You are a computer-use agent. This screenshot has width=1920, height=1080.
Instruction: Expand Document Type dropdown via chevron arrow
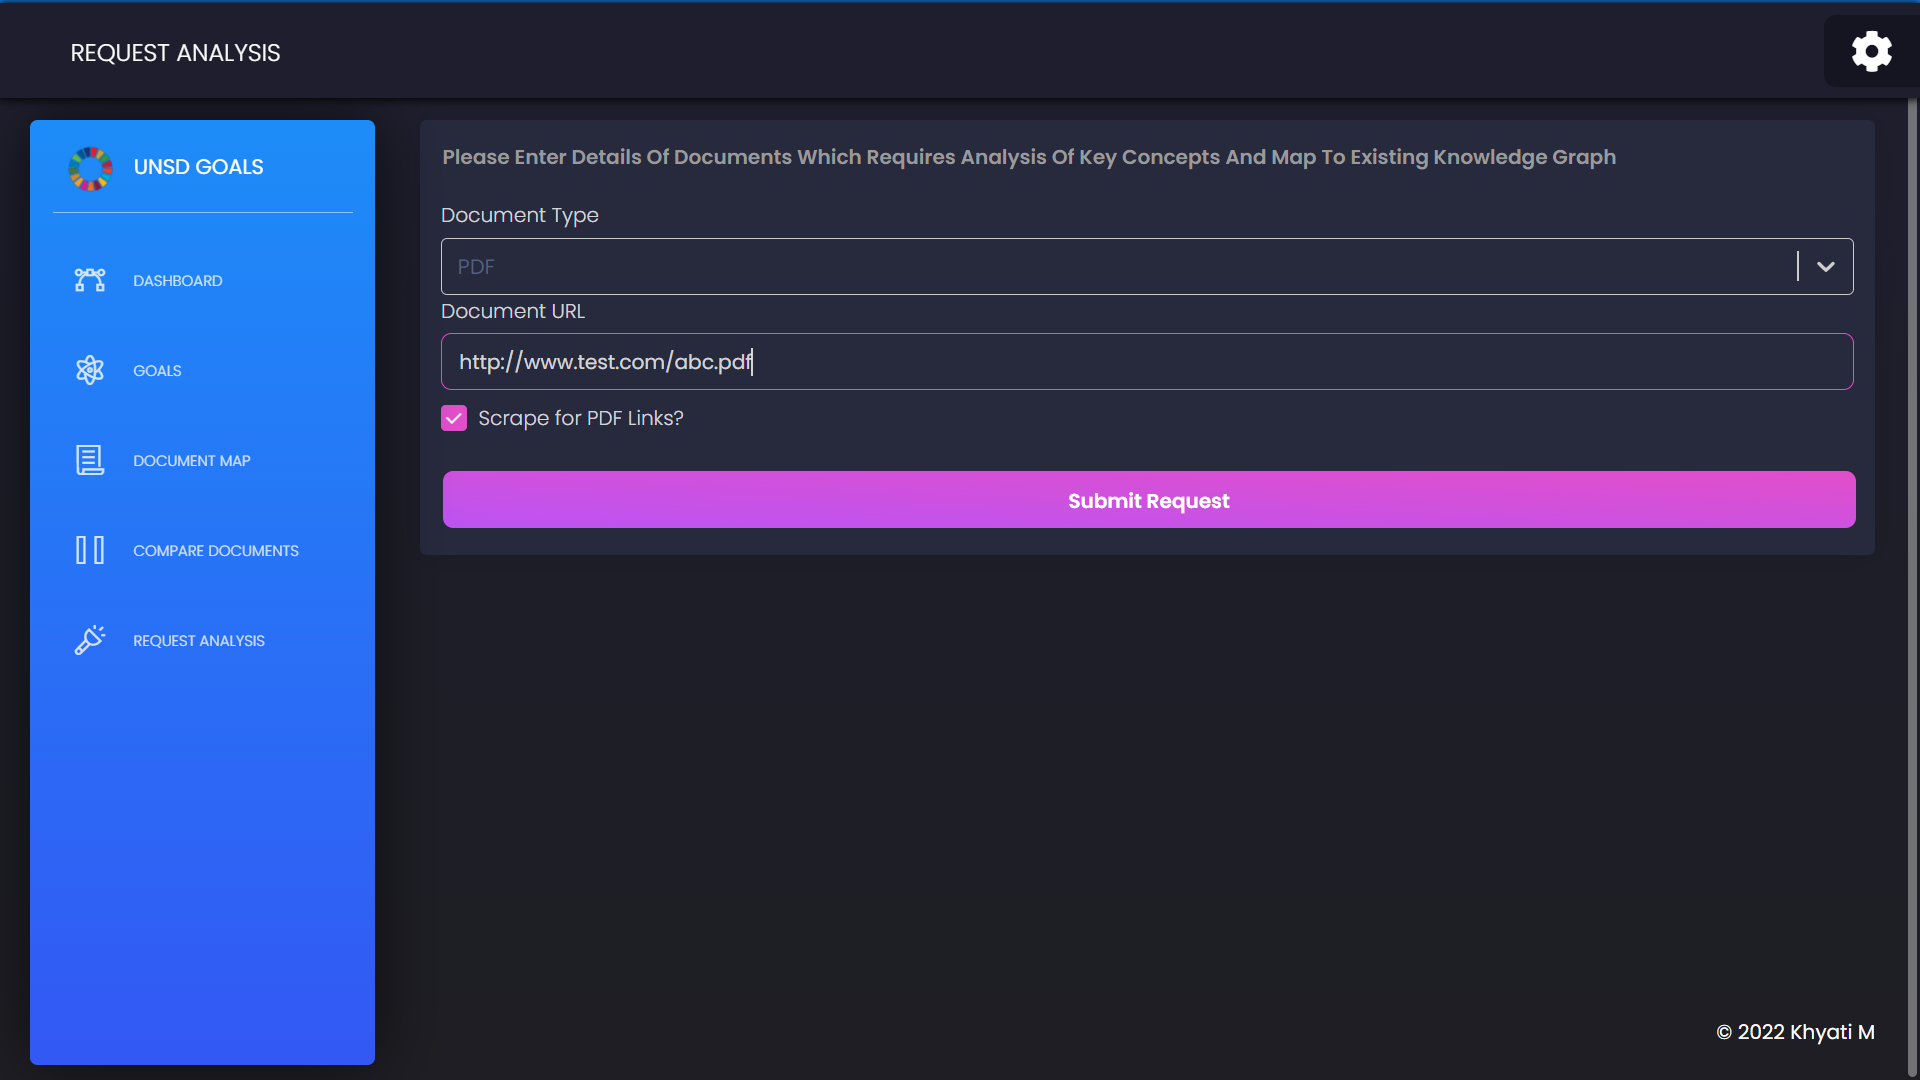[x=1825, y=267]
